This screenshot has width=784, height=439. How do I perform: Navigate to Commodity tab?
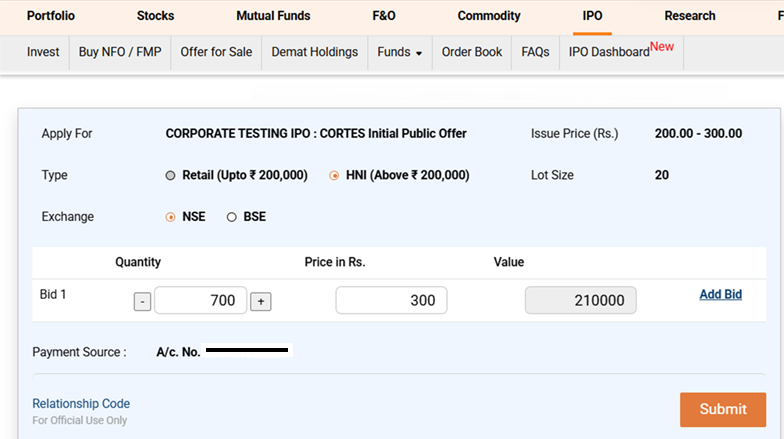click(x=489, y=16)
